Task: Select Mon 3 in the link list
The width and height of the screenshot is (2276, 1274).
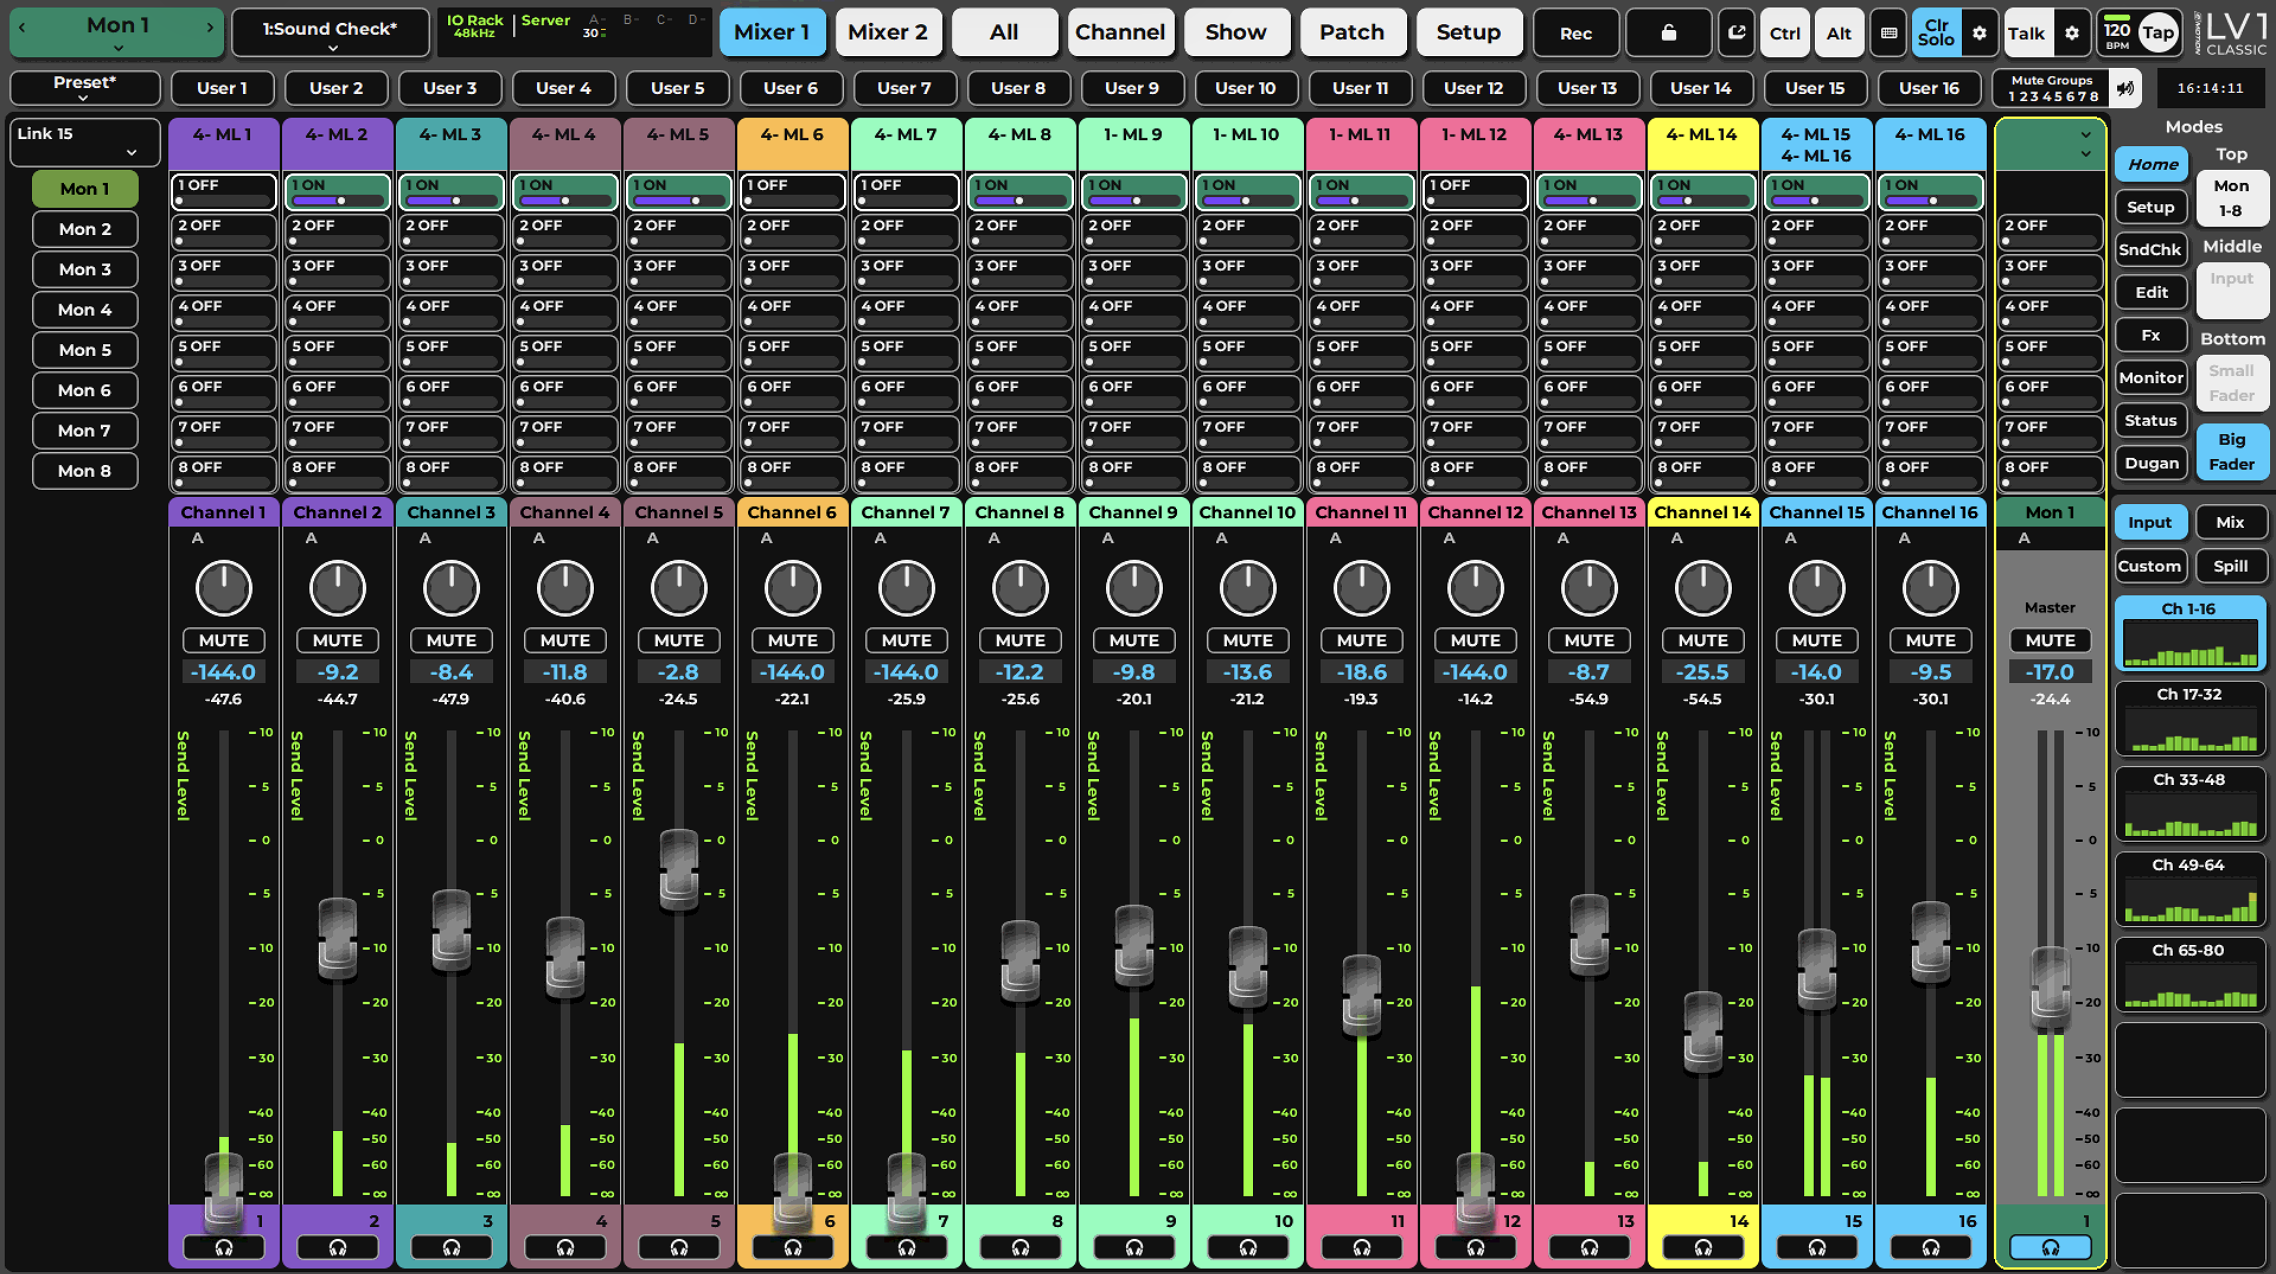Action: pos(85,270)
